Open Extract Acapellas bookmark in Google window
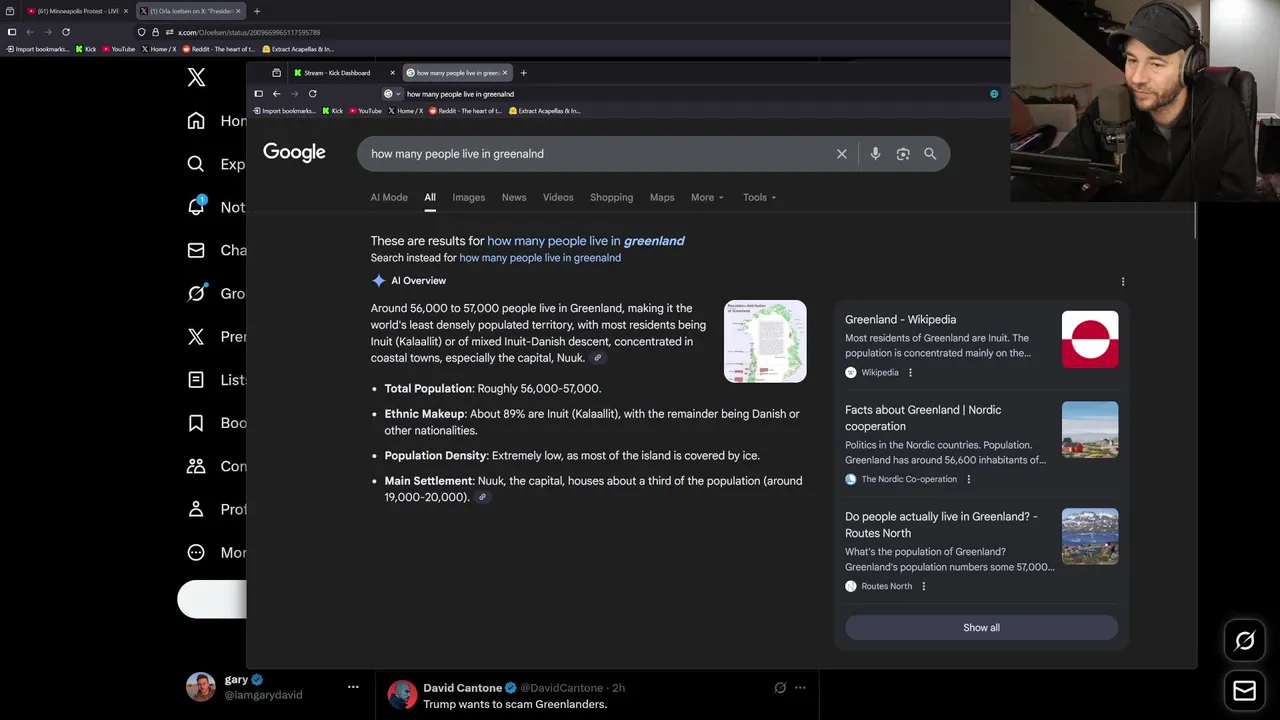 click(545, 111)
